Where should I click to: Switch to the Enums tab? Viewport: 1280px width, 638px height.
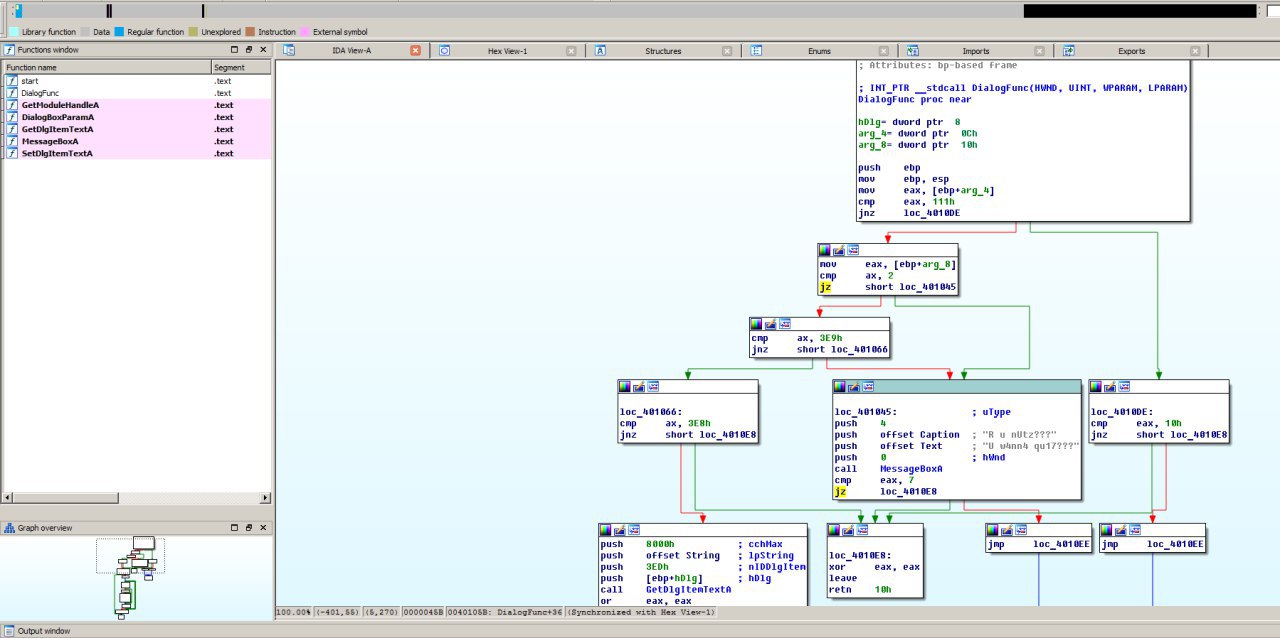[x=818, y=51]
